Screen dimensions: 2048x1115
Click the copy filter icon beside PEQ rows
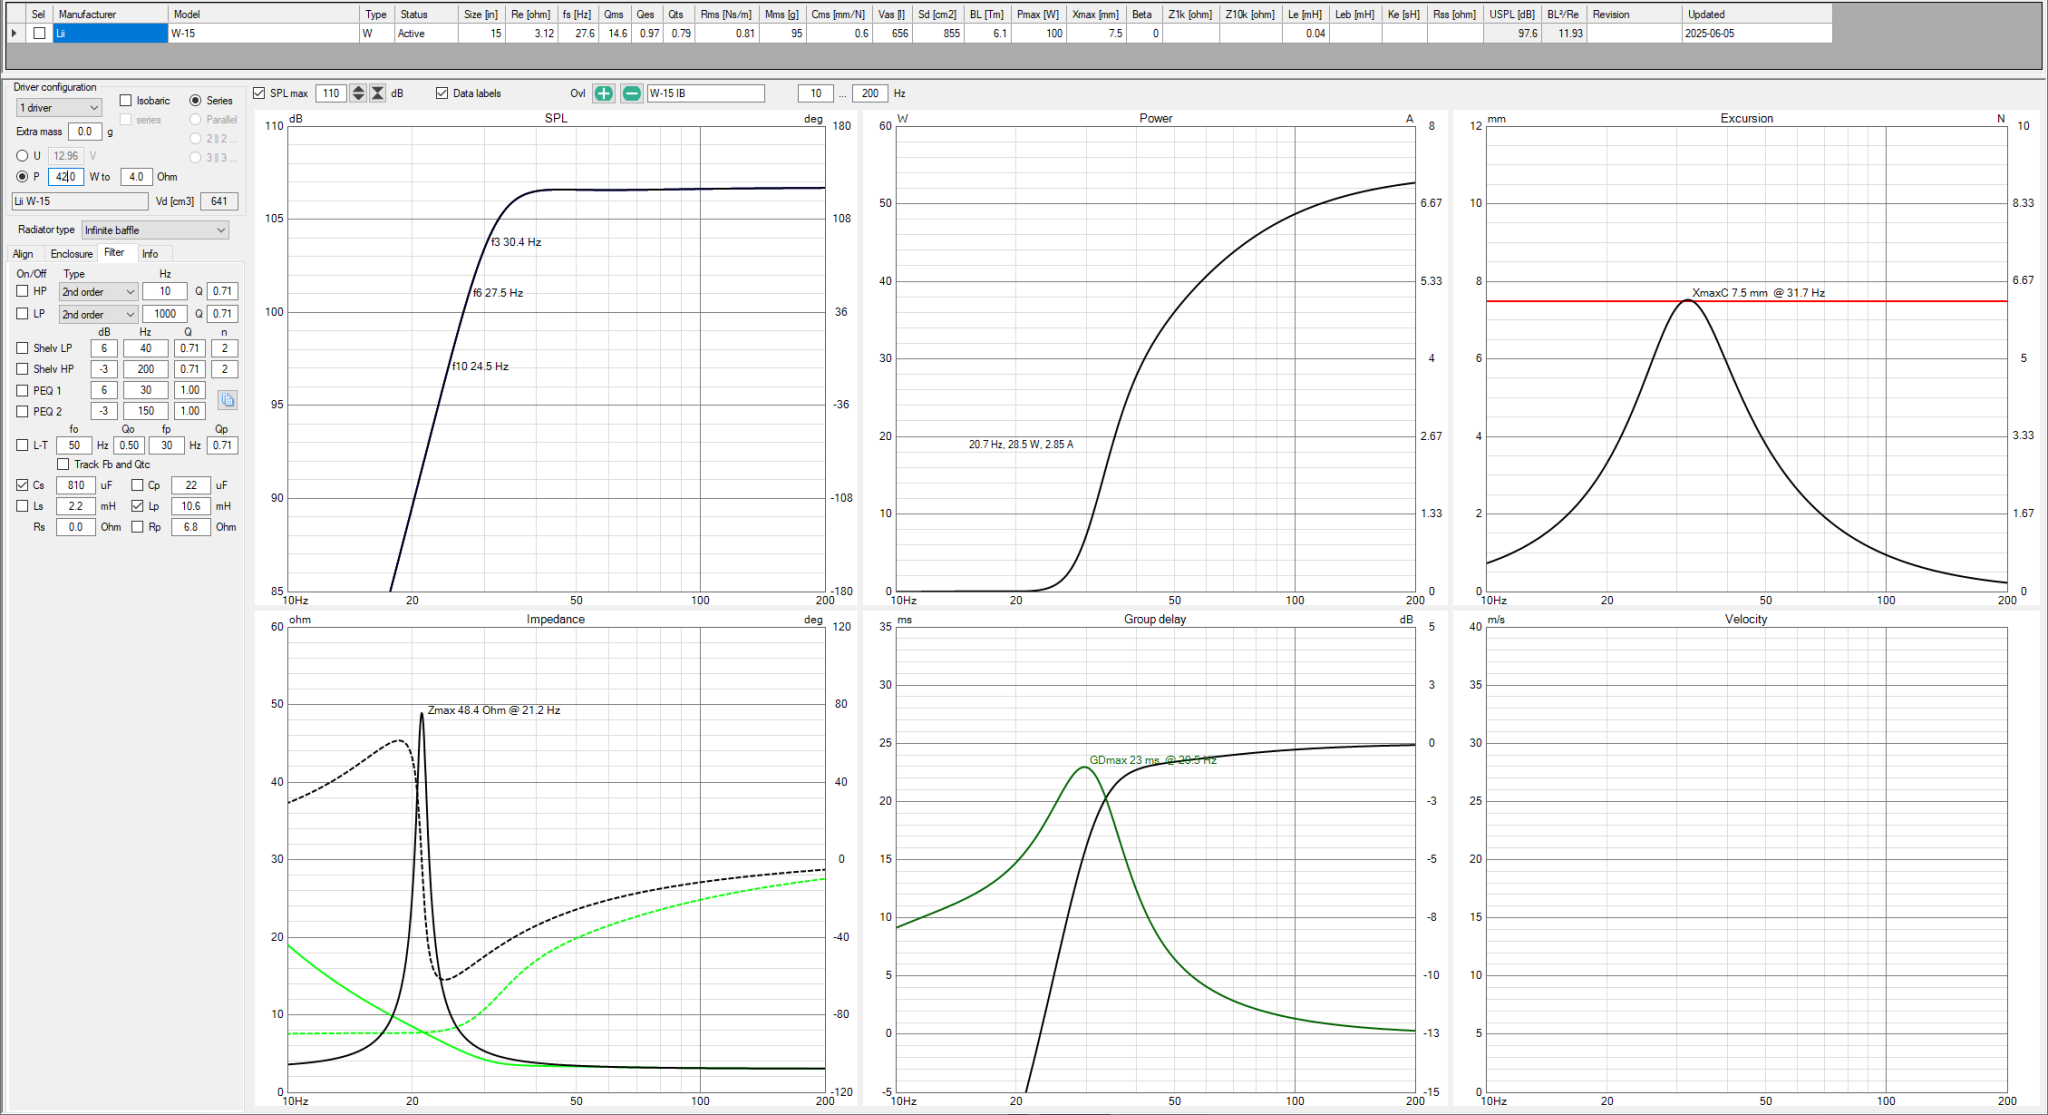228,400
